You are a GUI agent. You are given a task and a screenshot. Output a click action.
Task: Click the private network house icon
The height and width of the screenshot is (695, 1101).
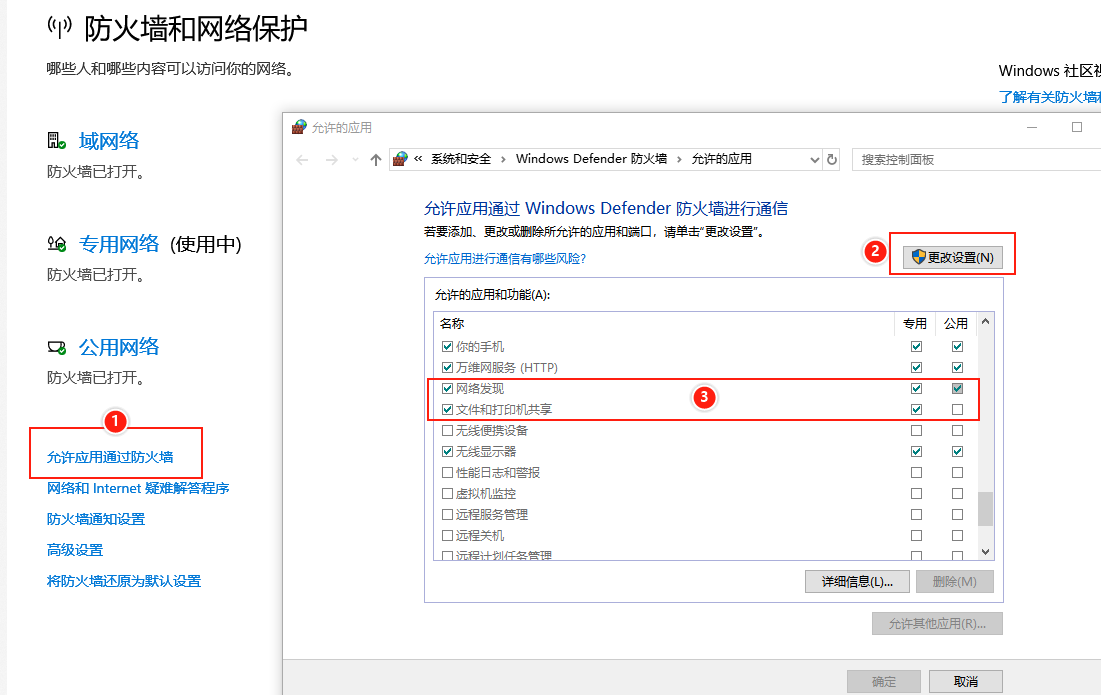point(56,244)
